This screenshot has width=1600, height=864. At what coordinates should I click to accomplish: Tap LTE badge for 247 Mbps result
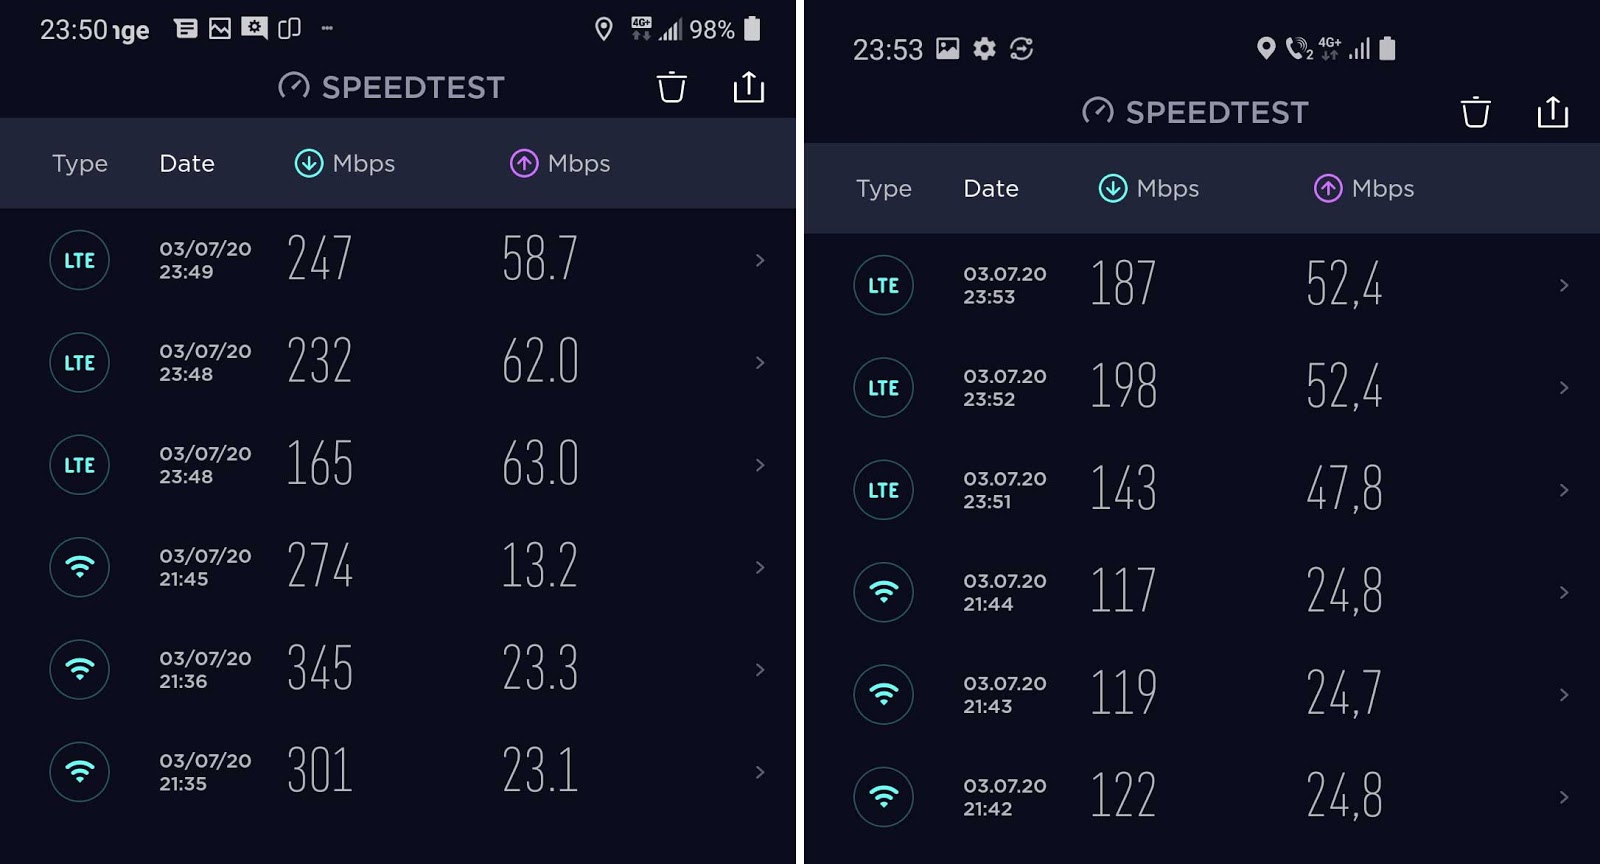click(x=79, y=260)
